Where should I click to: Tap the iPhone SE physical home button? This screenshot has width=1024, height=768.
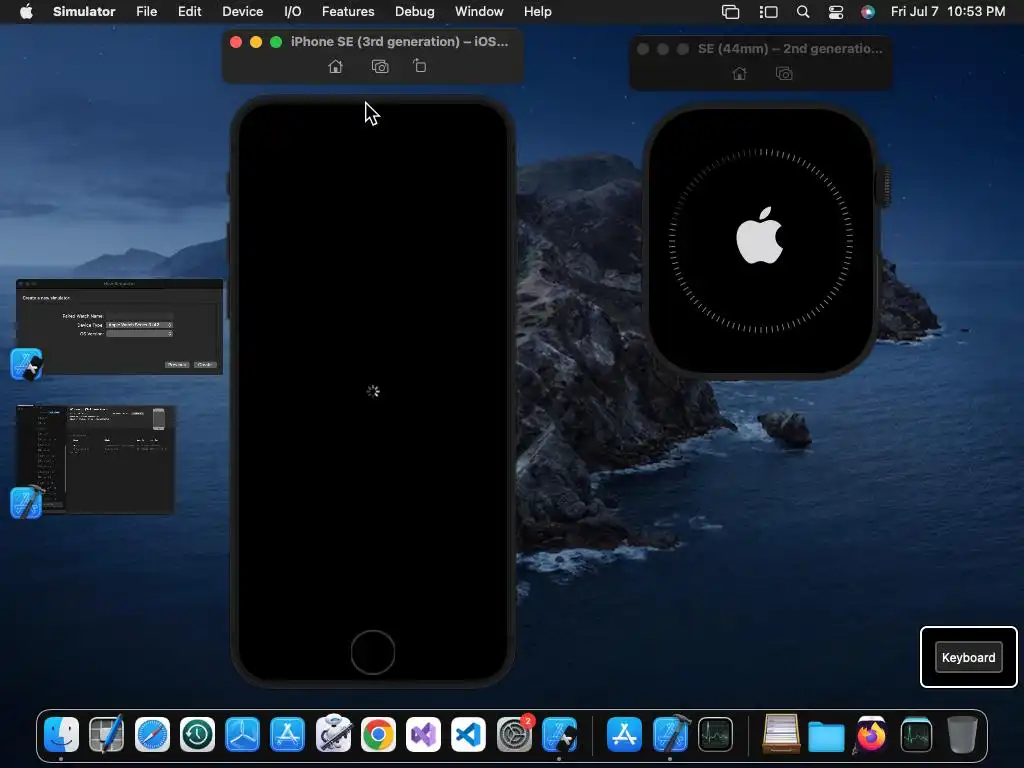pos(373,652)
